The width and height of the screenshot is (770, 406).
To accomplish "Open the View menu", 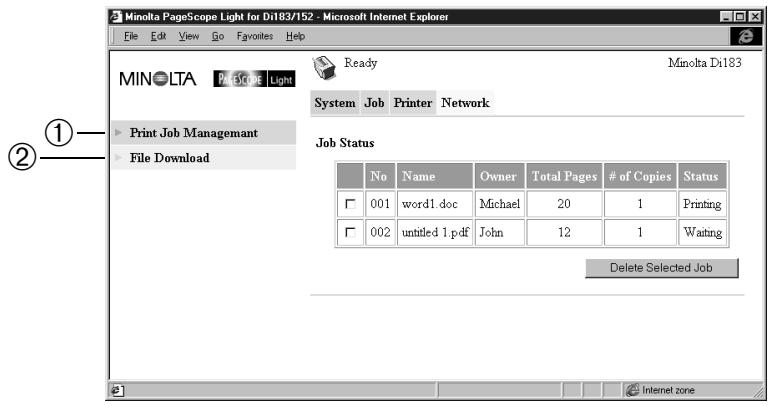I will (189, 36).
